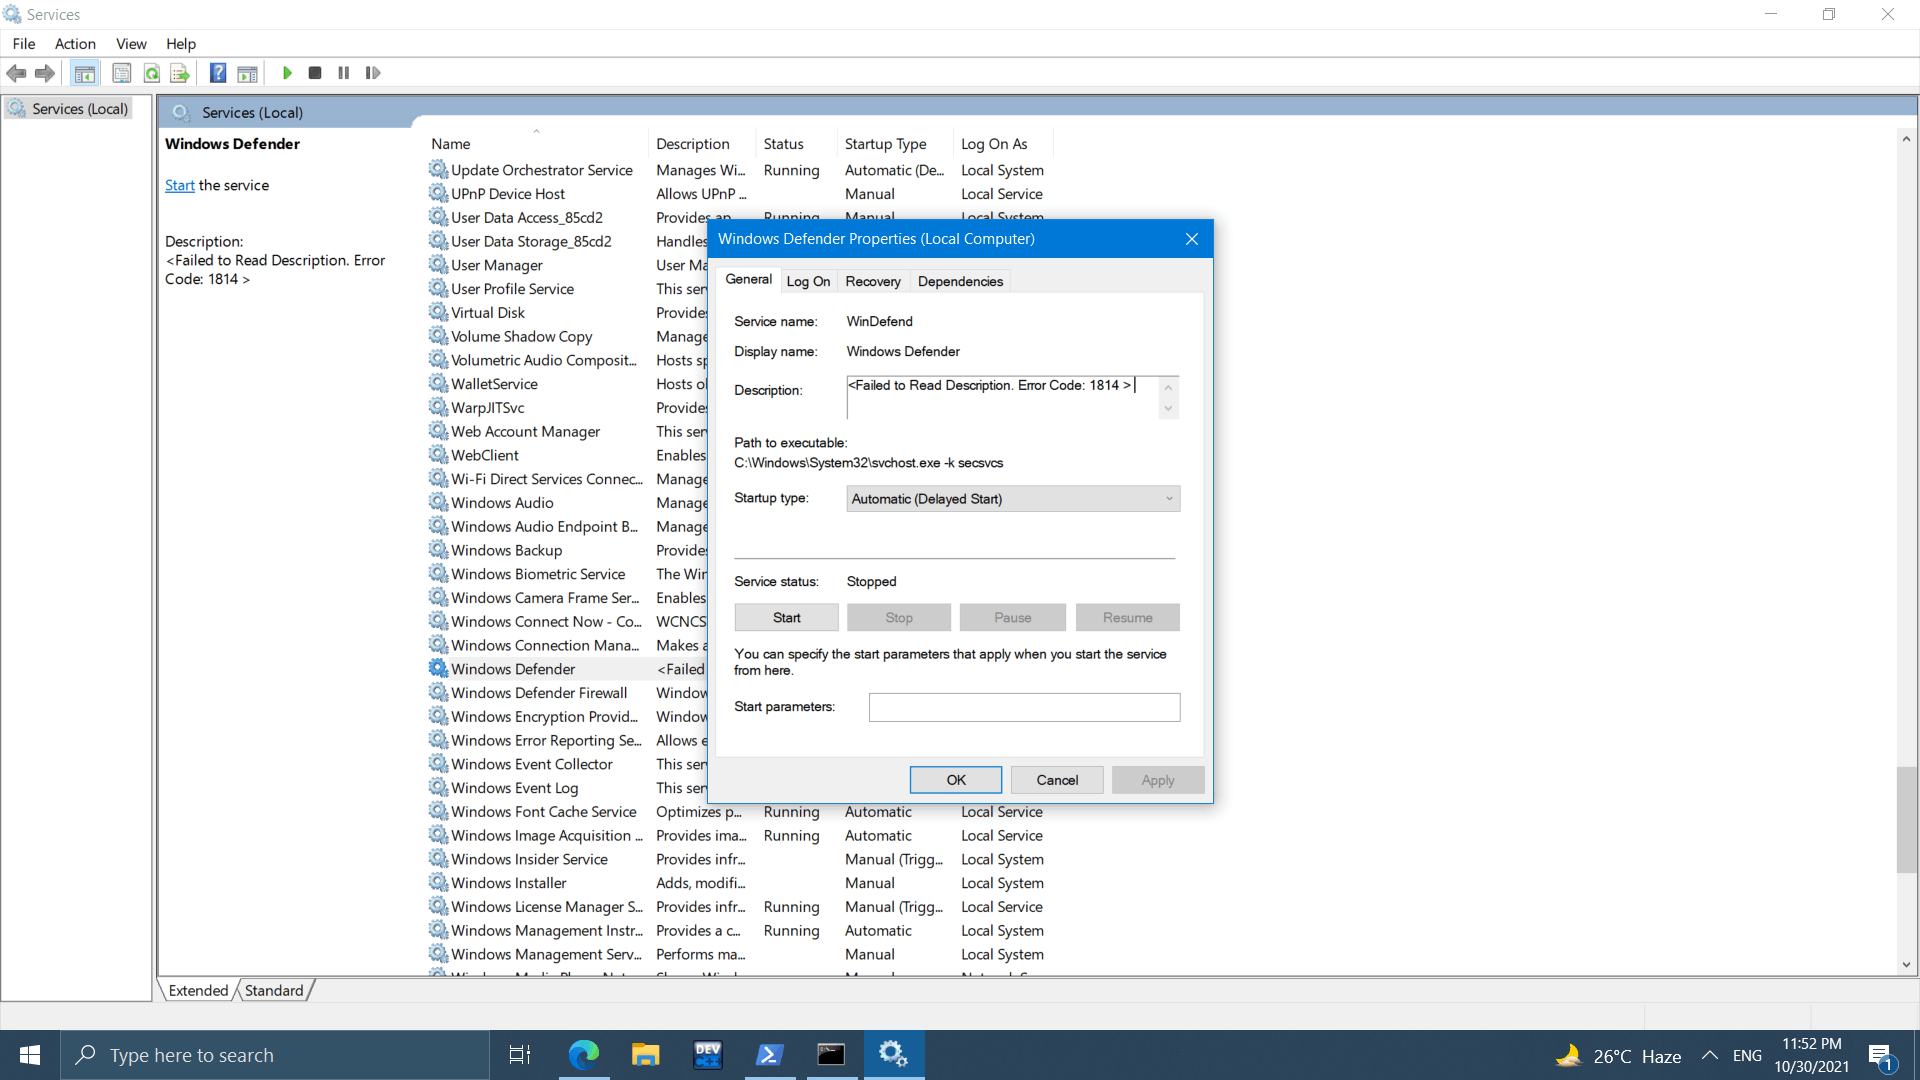Image resolution: width=1920 pixels, height=1080 pixels.
Task: Select the Windows Audio service row
Action: pyautogui.click(x=501, y=502)
